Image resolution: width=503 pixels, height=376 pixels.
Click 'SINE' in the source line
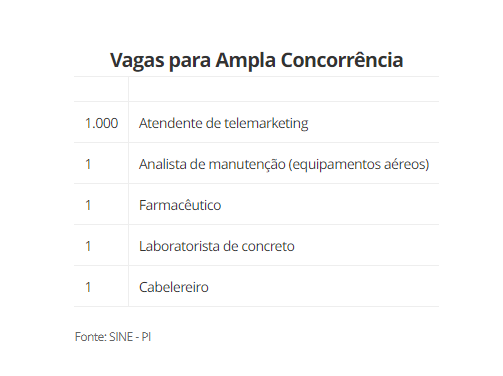click(121, 337)
